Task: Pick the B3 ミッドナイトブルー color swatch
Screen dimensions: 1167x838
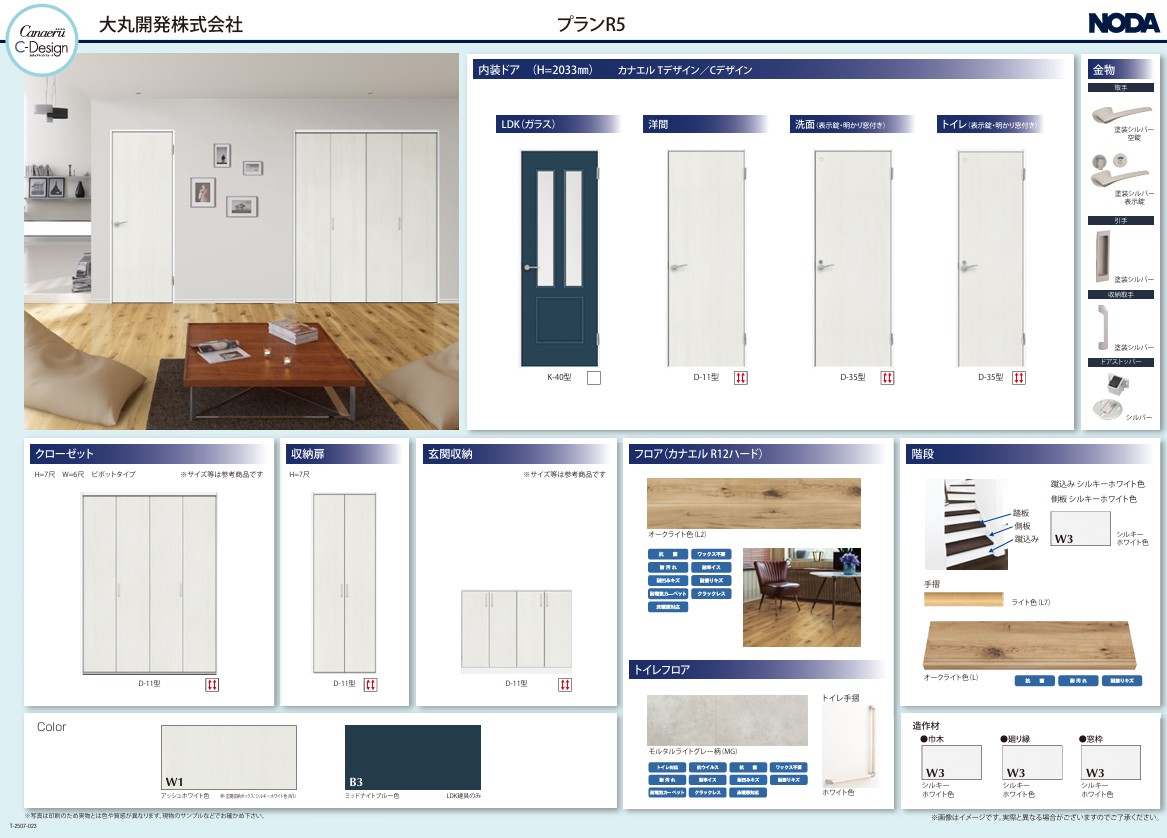Action: [x=412, y=757]
